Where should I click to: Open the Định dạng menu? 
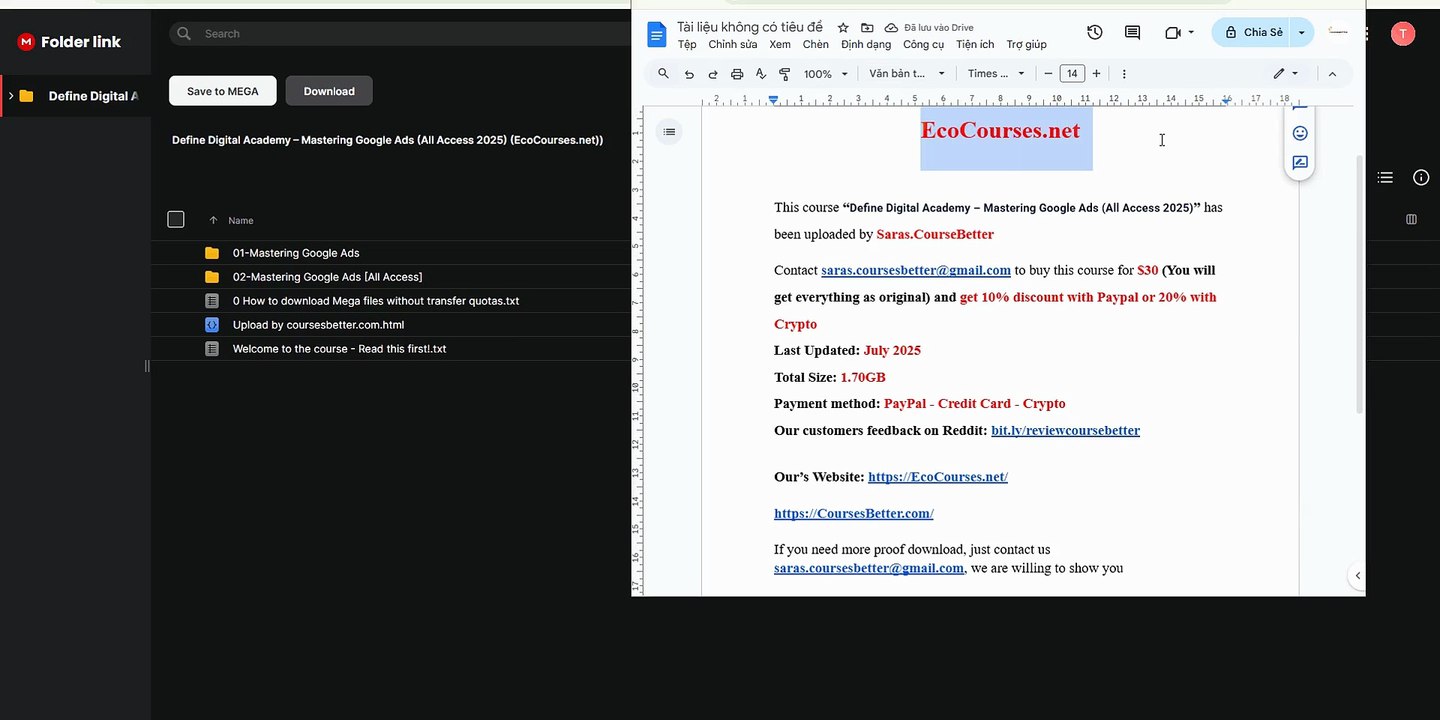tap(866, 44)
